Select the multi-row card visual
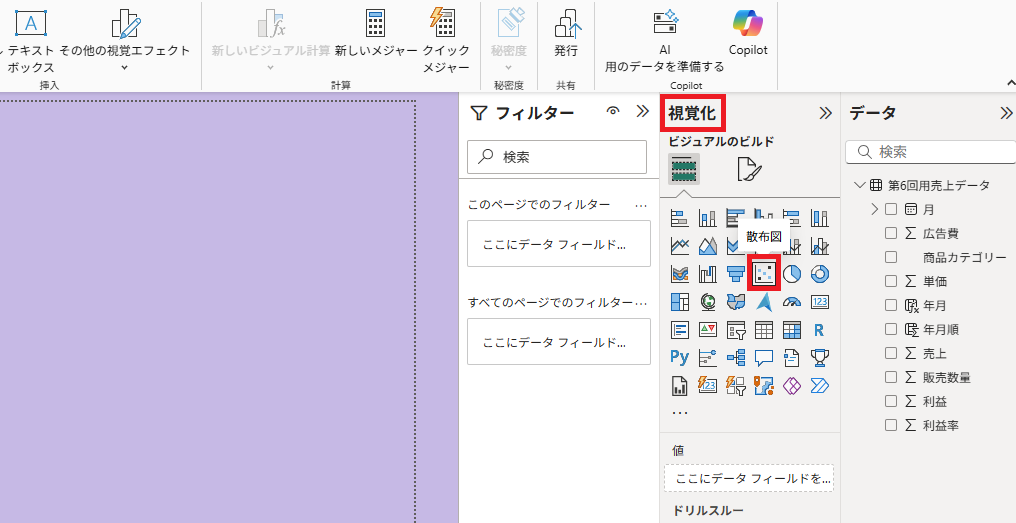Screen dimensions: 1016x523 [679, 330]
